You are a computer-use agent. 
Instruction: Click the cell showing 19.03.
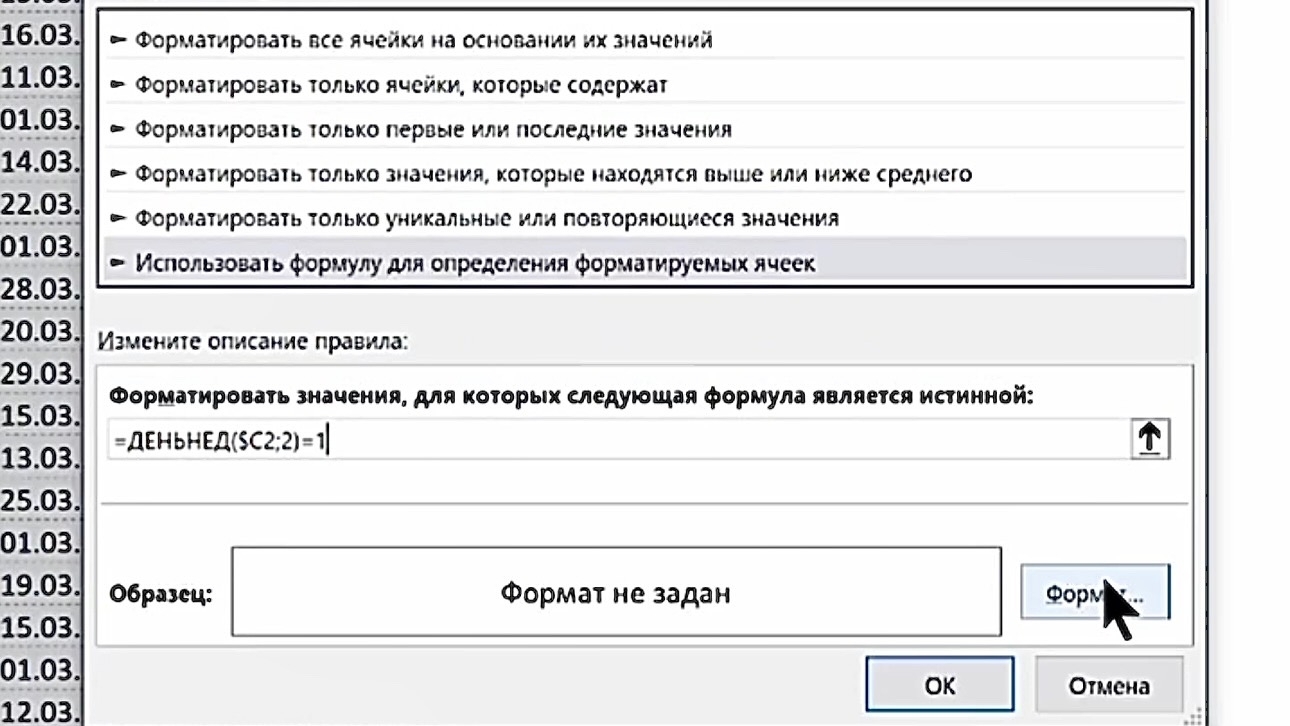click(x=40, y=585)
